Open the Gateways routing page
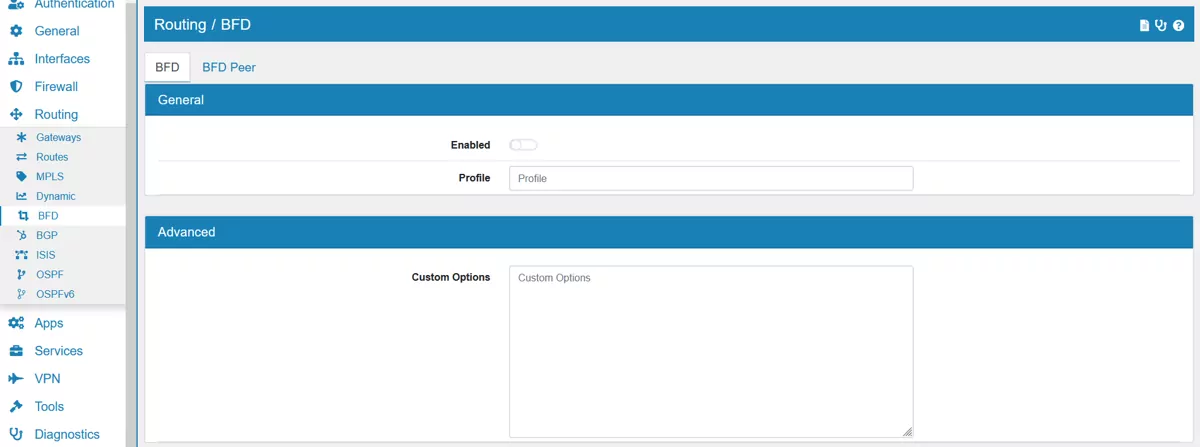1200x447 pixels. coord(58,137)
